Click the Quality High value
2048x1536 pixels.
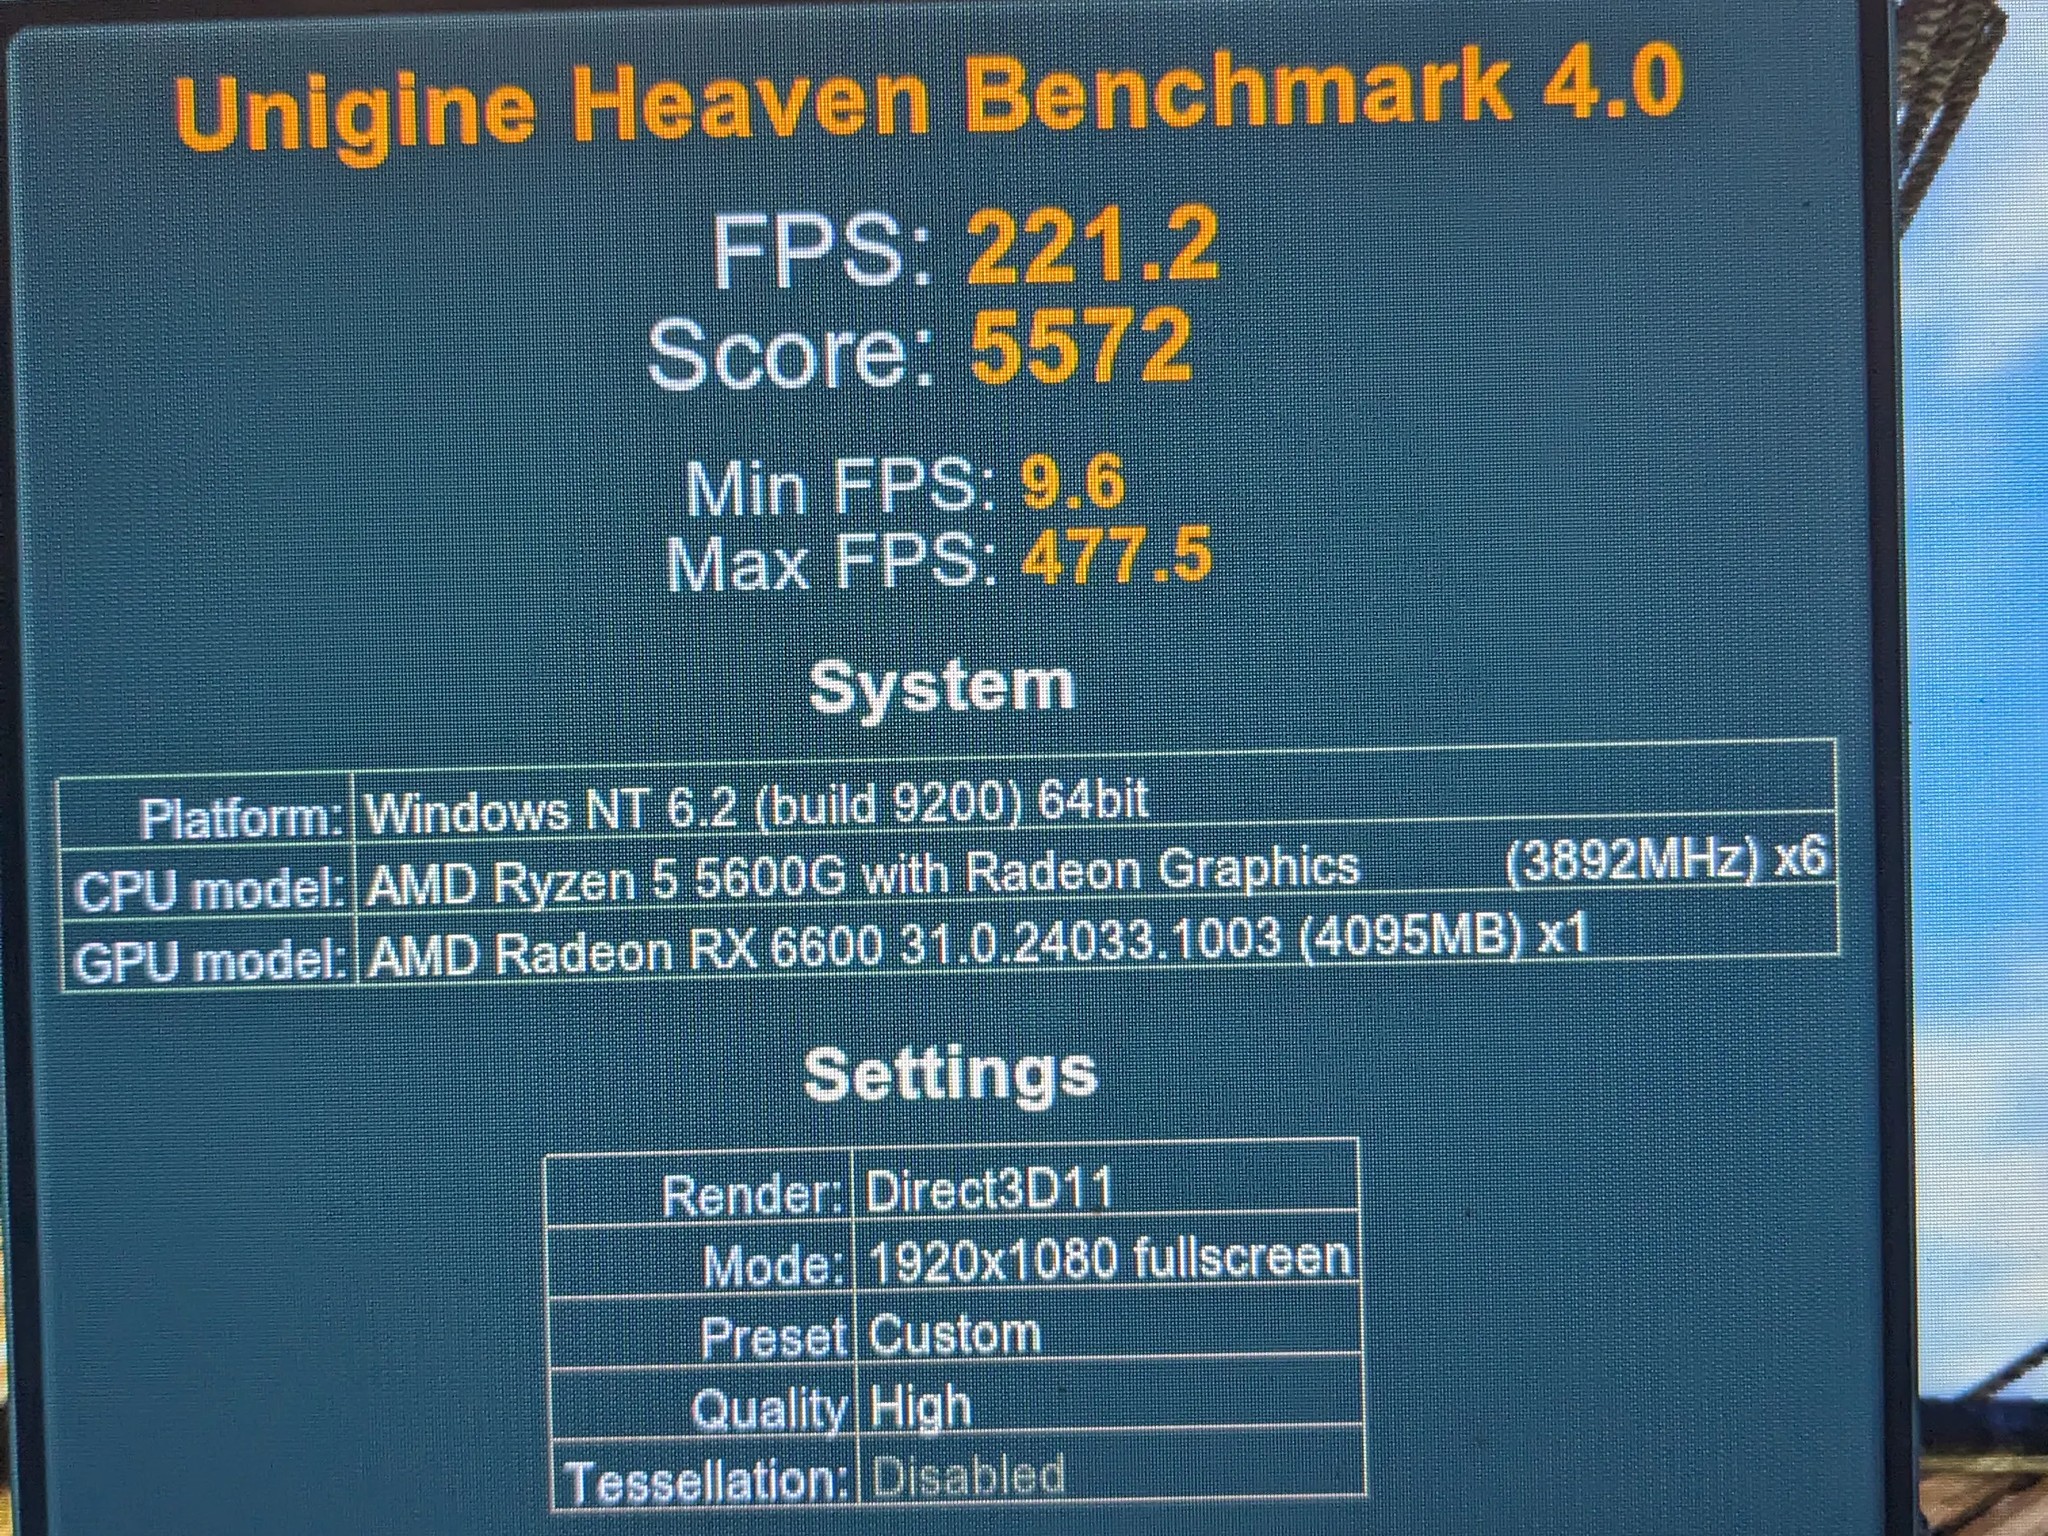click(920, 1407)
